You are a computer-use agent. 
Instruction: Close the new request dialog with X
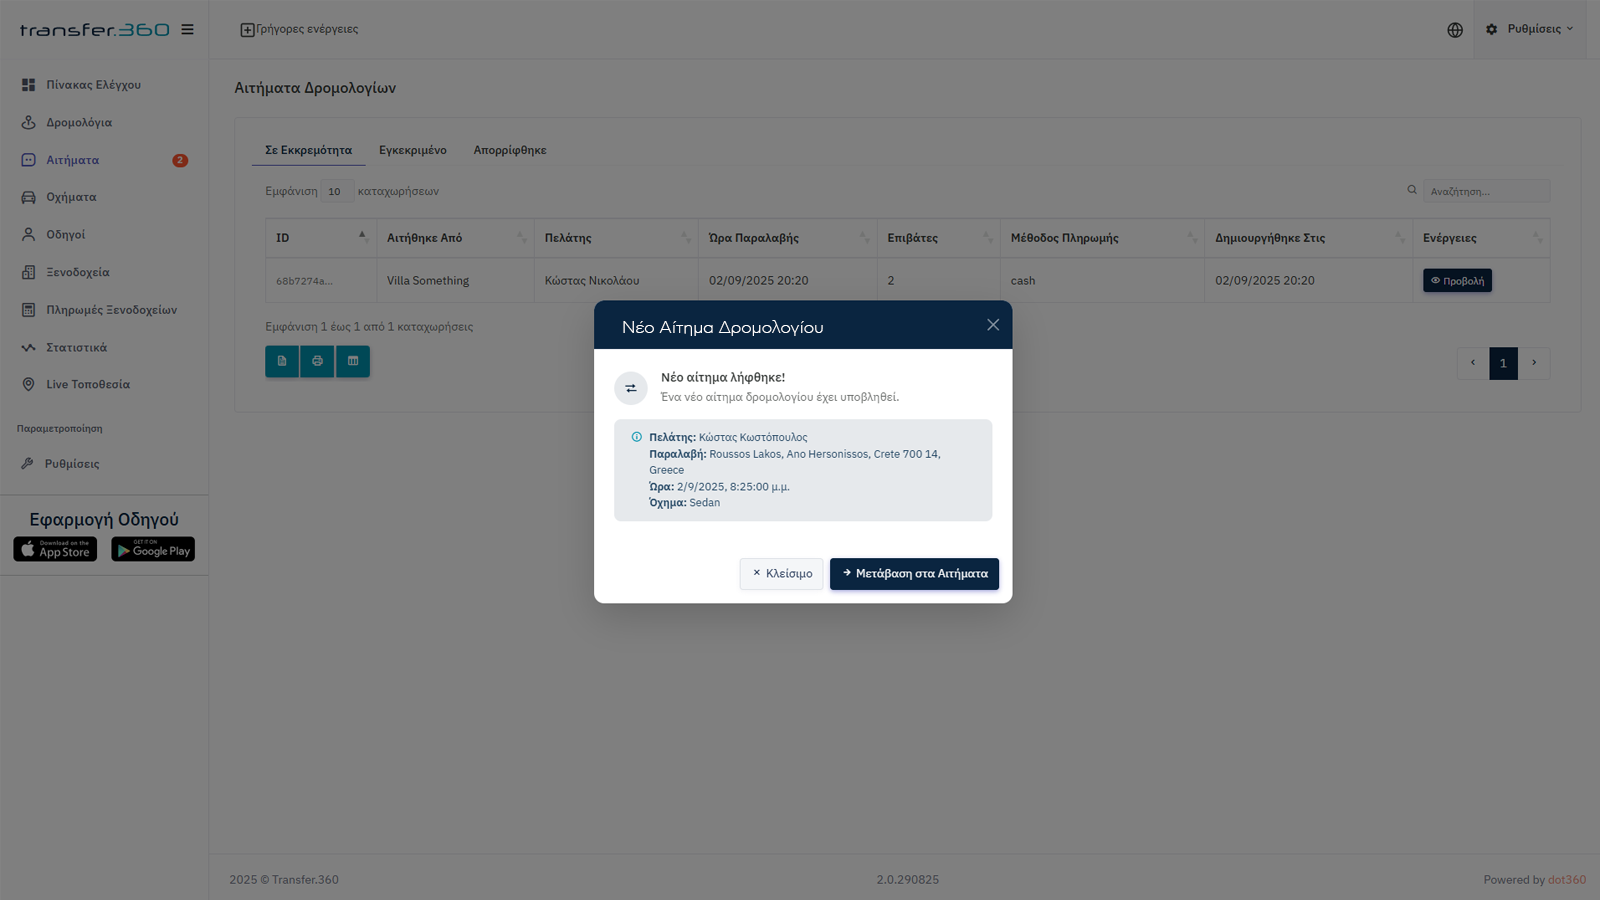(x=992, y=325)
